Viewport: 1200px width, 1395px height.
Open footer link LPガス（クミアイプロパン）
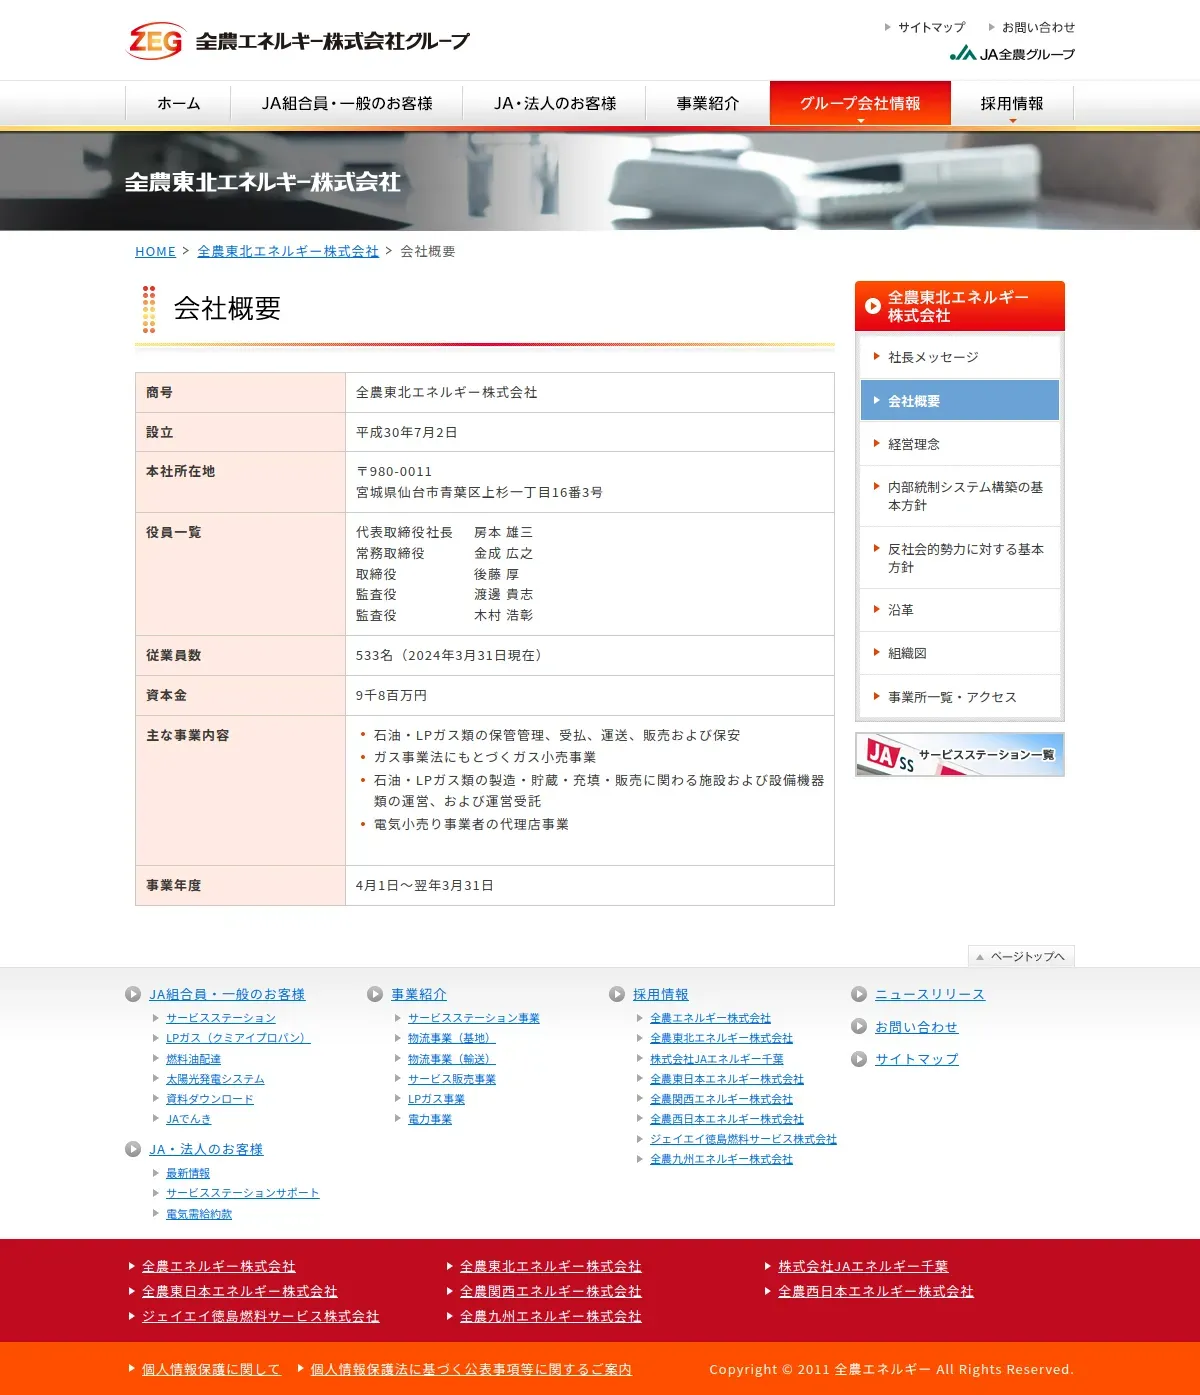pos(238,1038)
